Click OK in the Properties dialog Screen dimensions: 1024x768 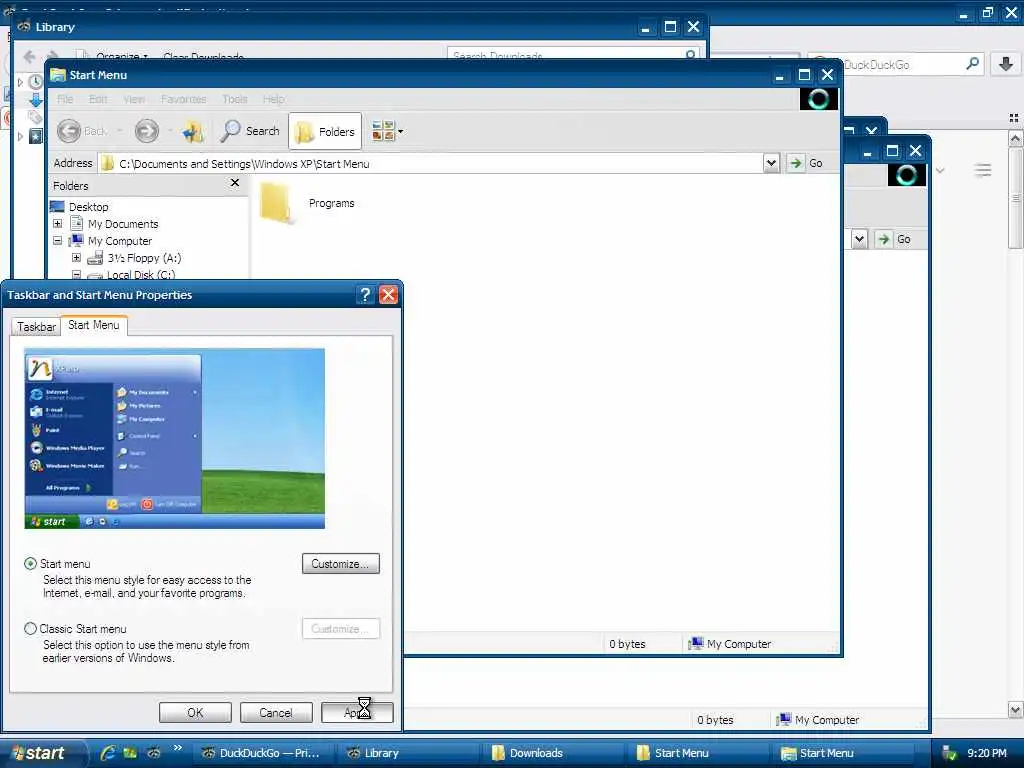point(195,712)
